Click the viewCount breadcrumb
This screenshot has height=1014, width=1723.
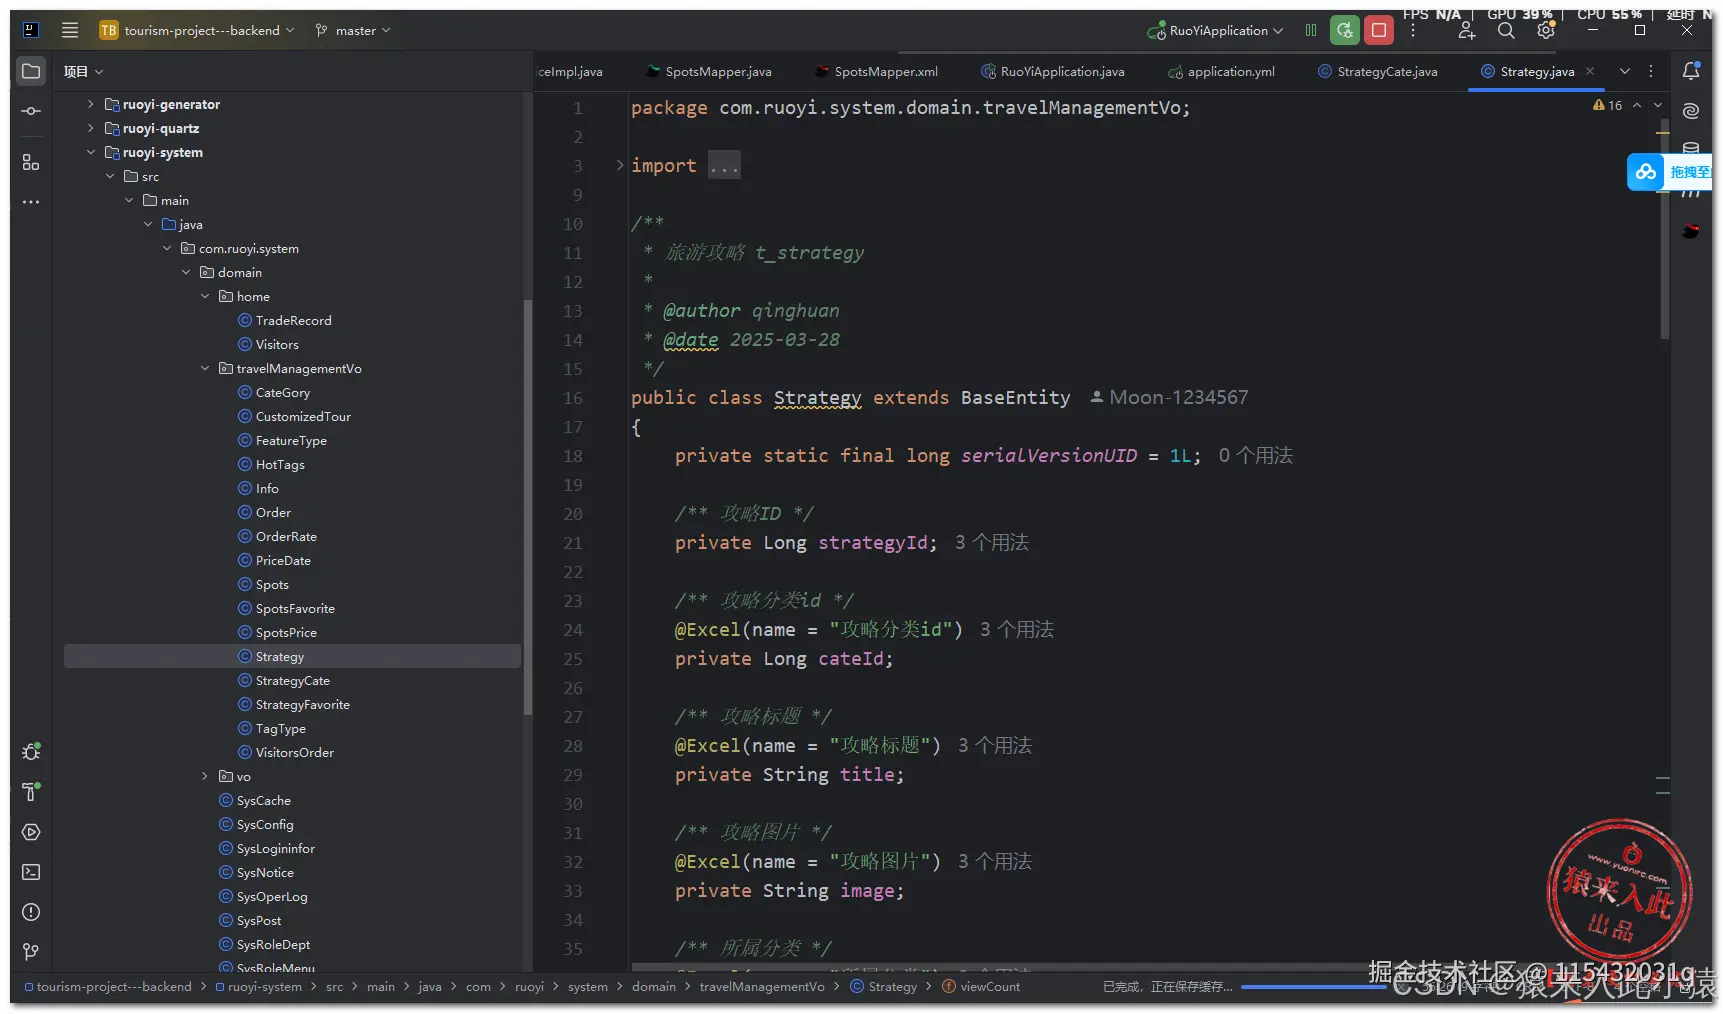pyautogui.click(x=981, y=986)
